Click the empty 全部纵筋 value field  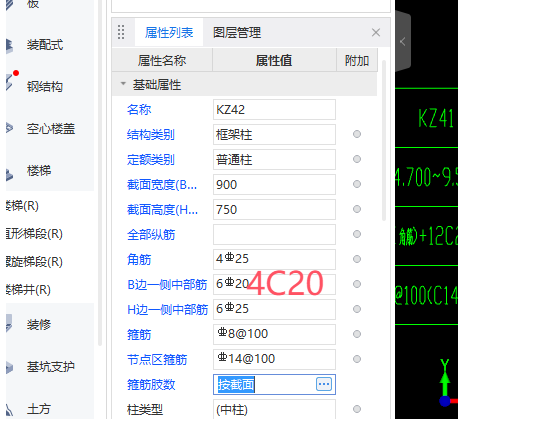[x=274, y=235]
